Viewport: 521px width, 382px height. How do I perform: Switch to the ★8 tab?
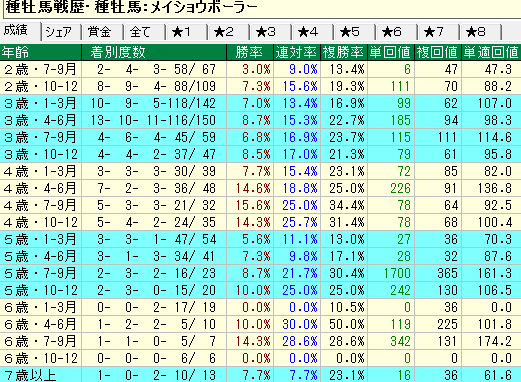(480, 32)
